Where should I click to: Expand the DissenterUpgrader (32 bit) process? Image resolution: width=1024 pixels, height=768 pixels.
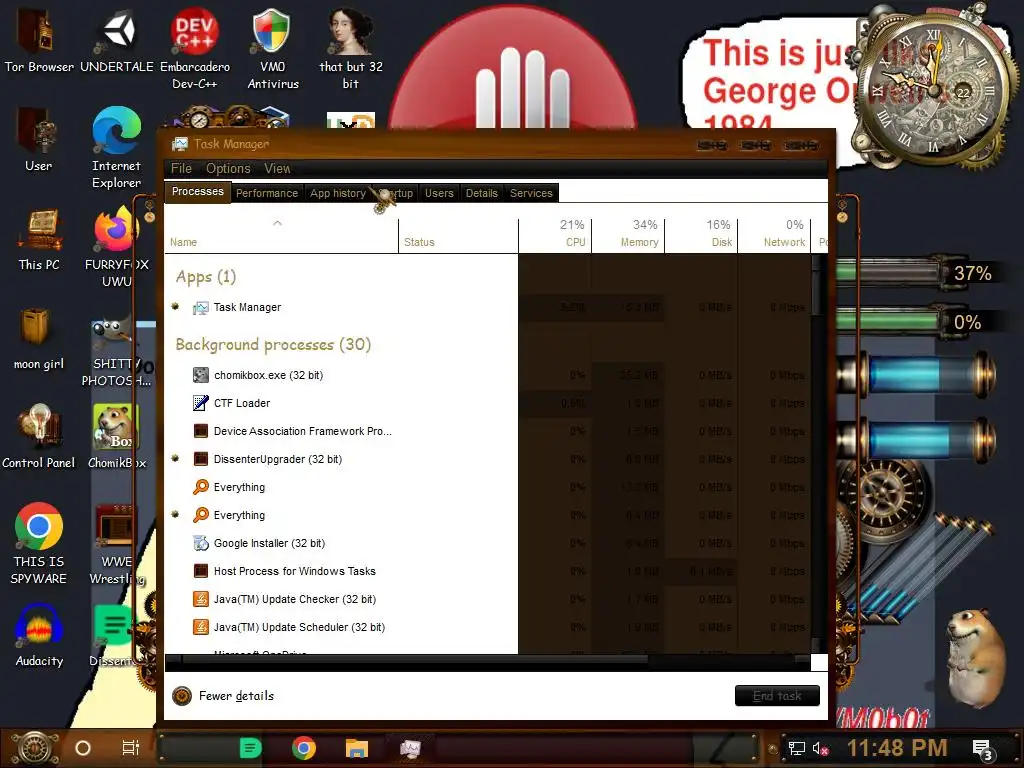[175, 458]
